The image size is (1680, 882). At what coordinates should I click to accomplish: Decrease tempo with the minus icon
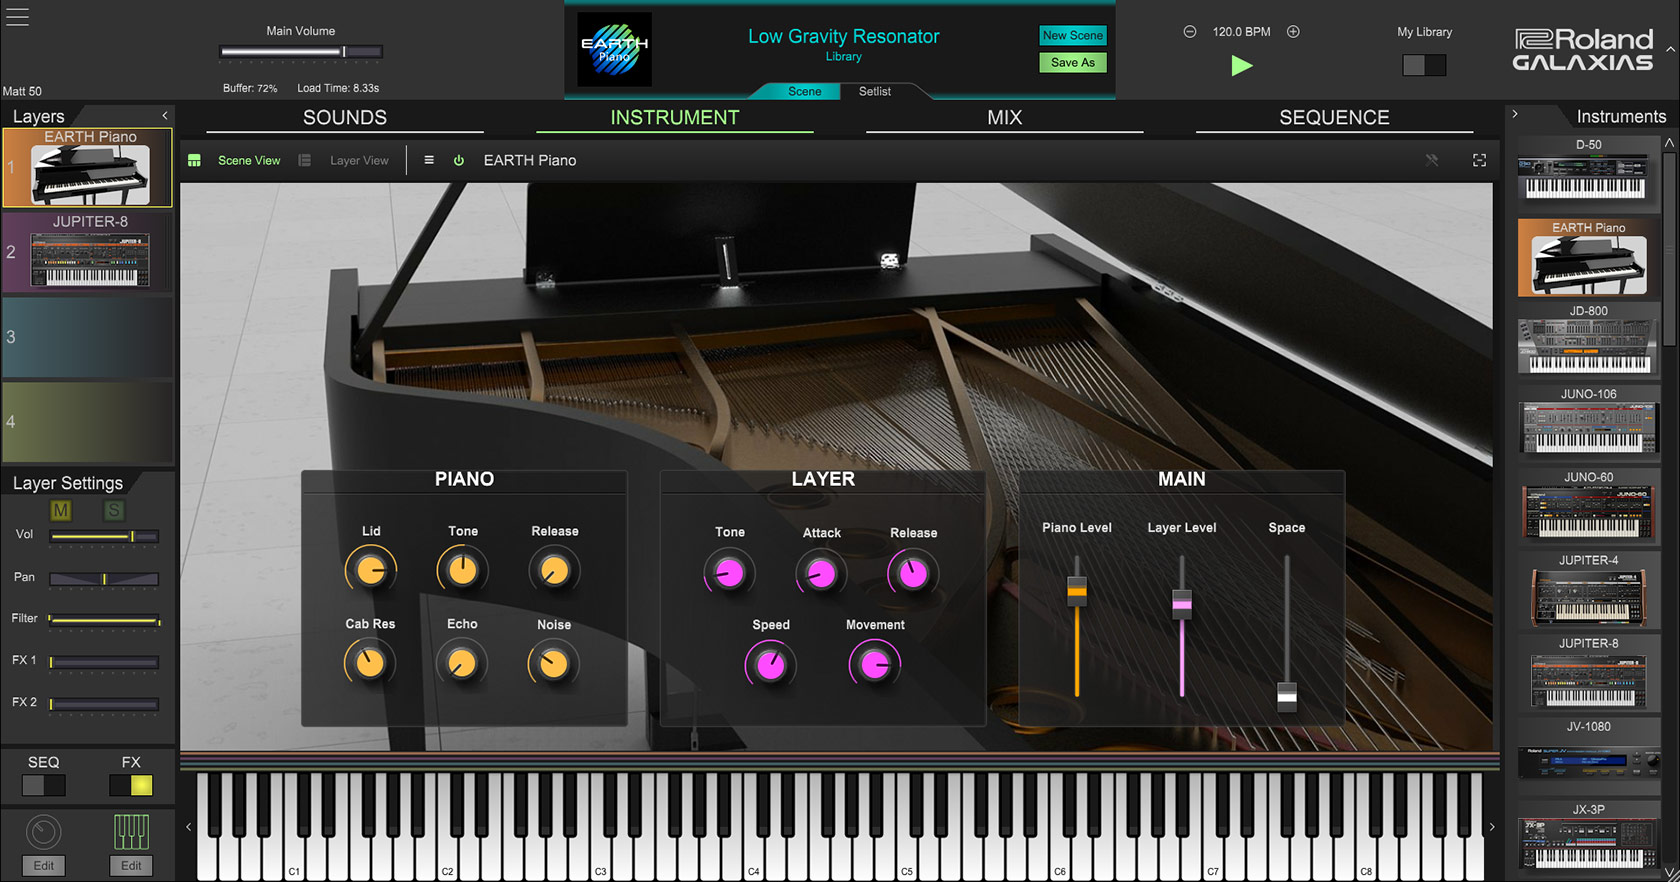point(1190,32)
